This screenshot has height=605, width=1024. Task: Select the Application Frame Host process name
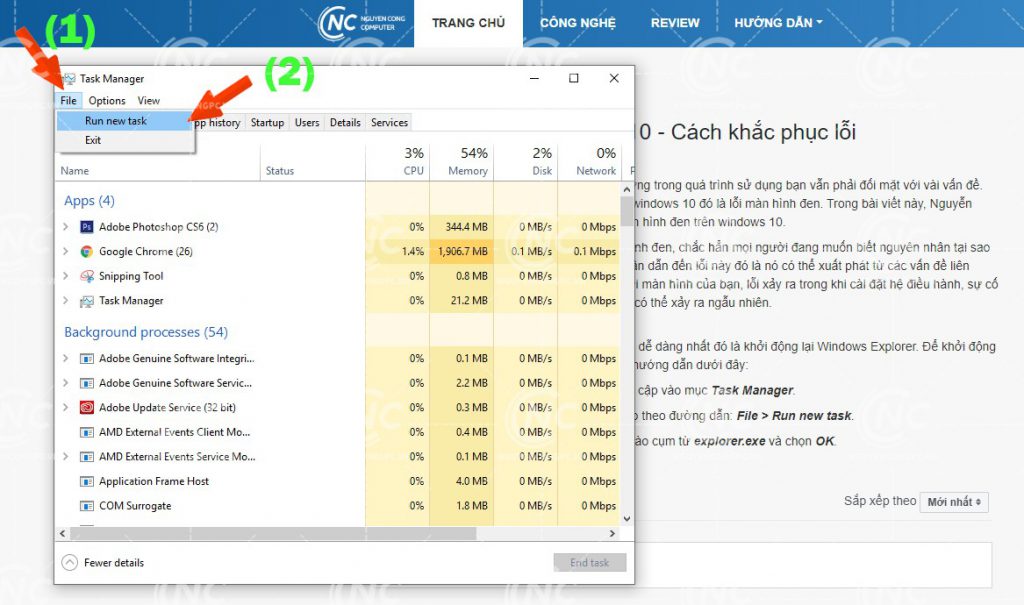coord(154,482)
